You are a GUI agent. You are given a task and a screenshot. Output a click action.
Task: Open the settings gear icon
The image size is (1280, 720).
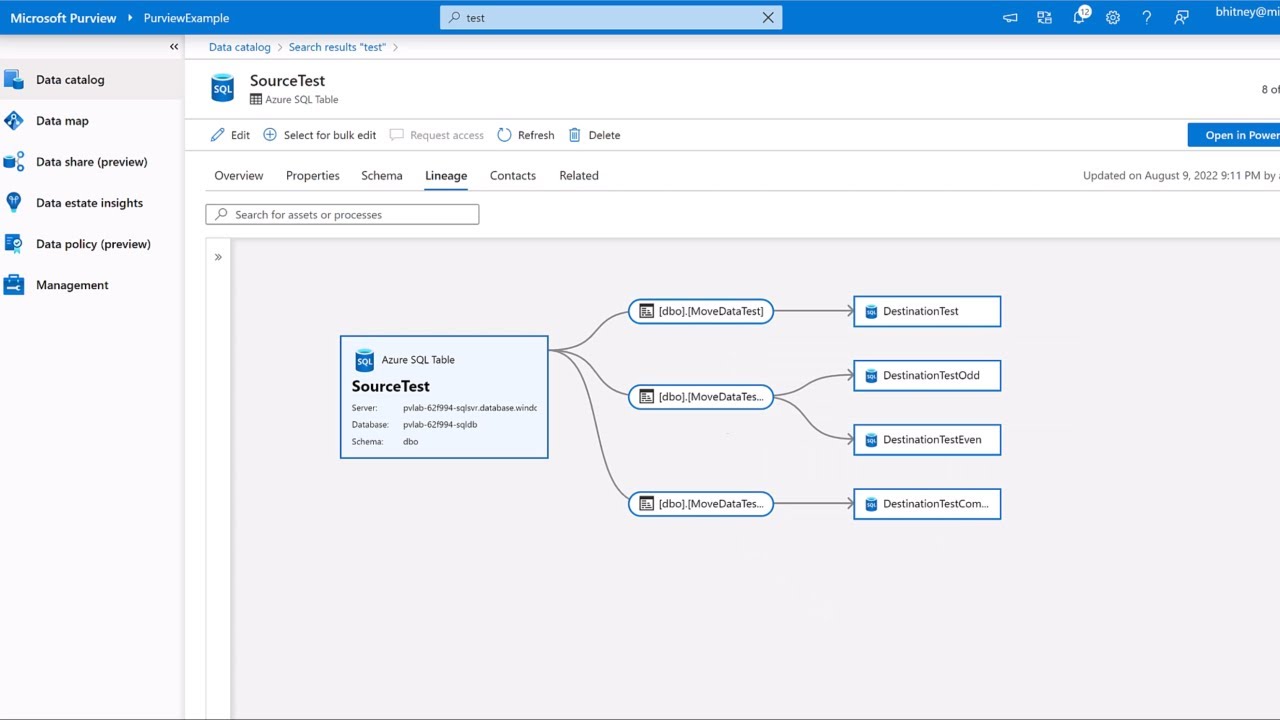(x=1113, y=18)
